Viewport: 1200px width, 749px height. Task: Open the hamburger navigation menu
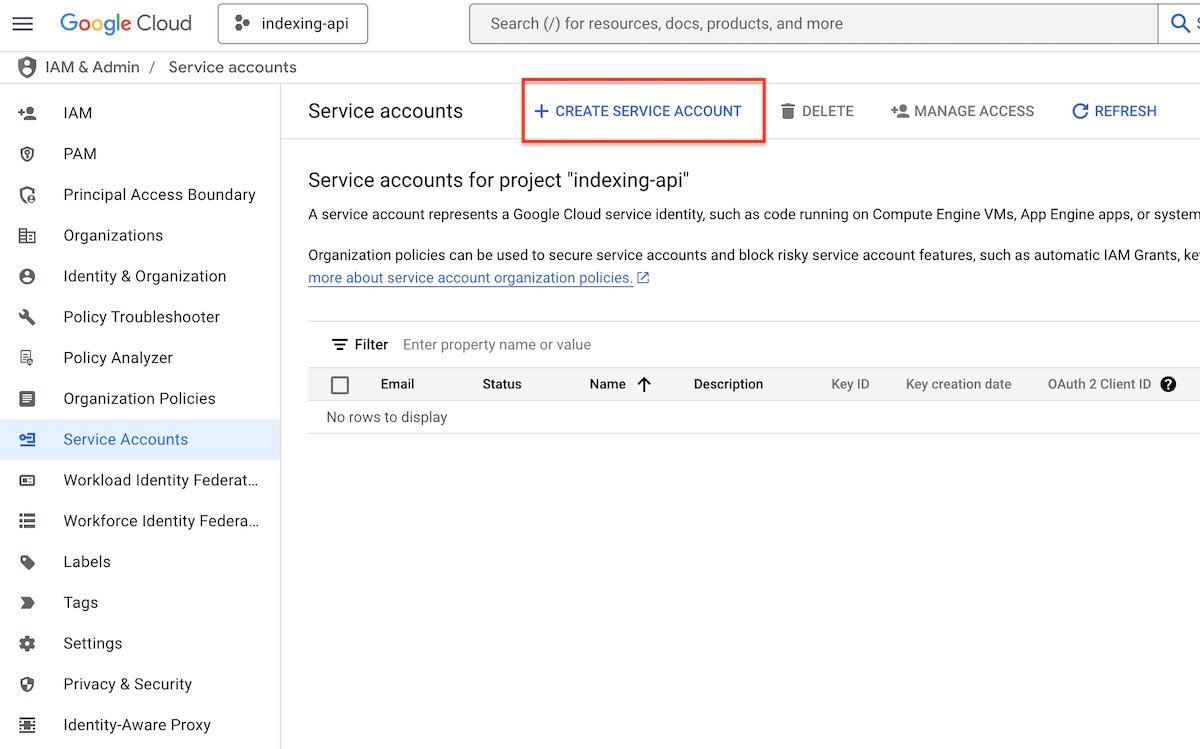(22, 23)
